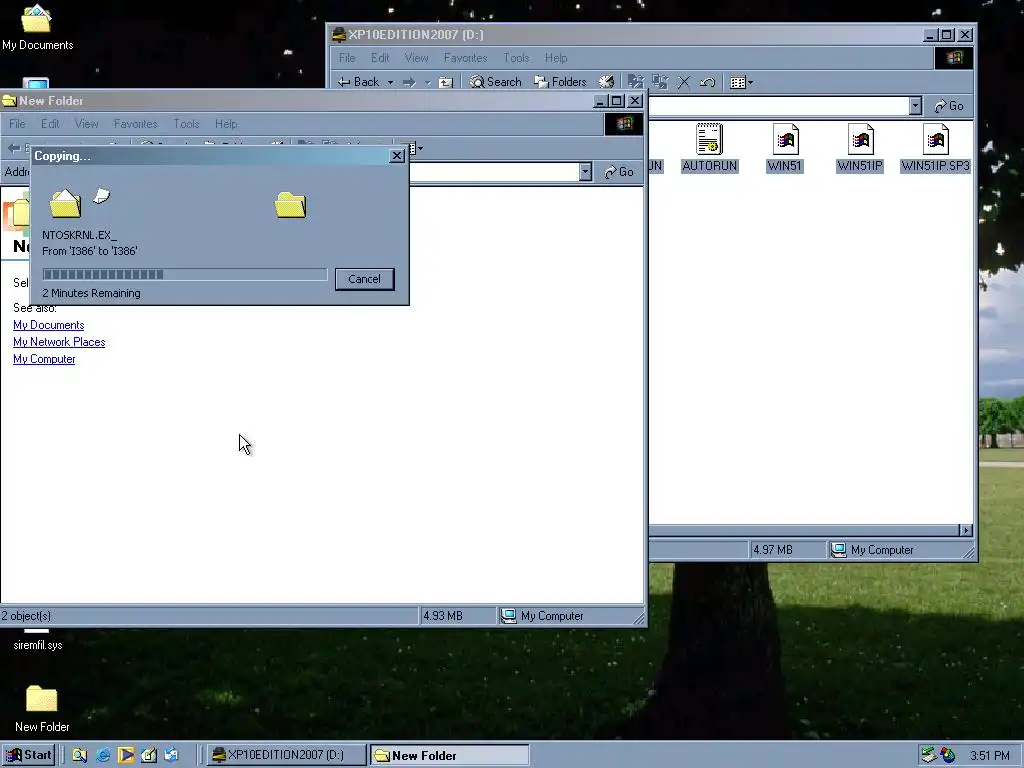The image size is (1024, 768).
Task: Click right arrow of D: window horizontal scrollbar
Action: (x=966, y=530)
